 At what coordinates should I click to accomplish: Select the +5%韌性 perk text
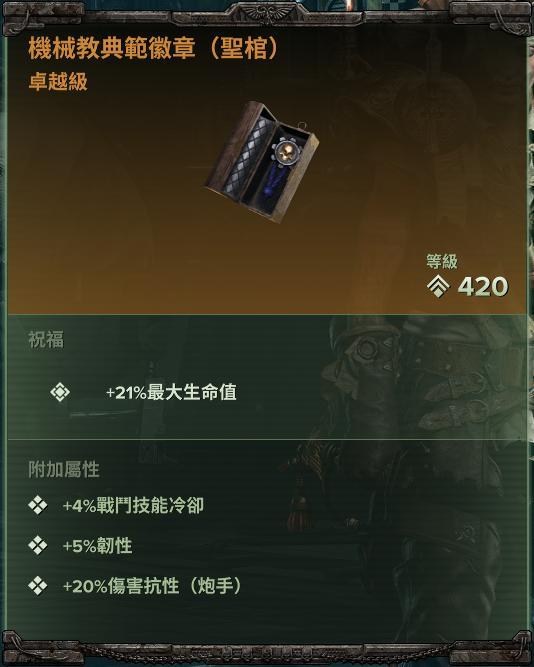click(x=97, y=545)
